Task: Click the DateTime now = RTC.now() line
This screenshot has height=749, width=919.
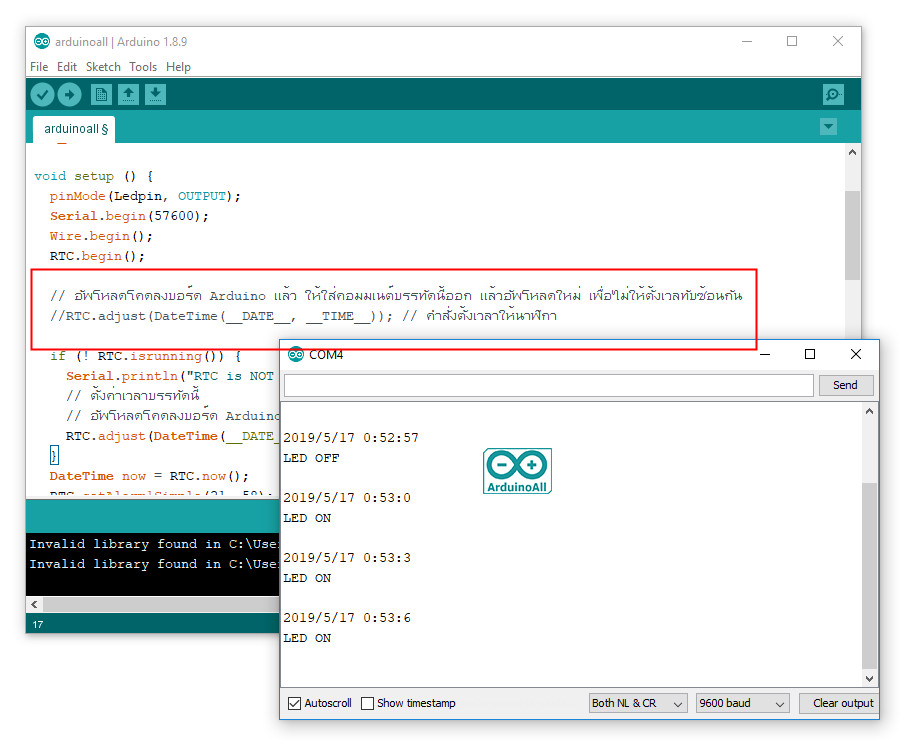Action: click(149, 476)
